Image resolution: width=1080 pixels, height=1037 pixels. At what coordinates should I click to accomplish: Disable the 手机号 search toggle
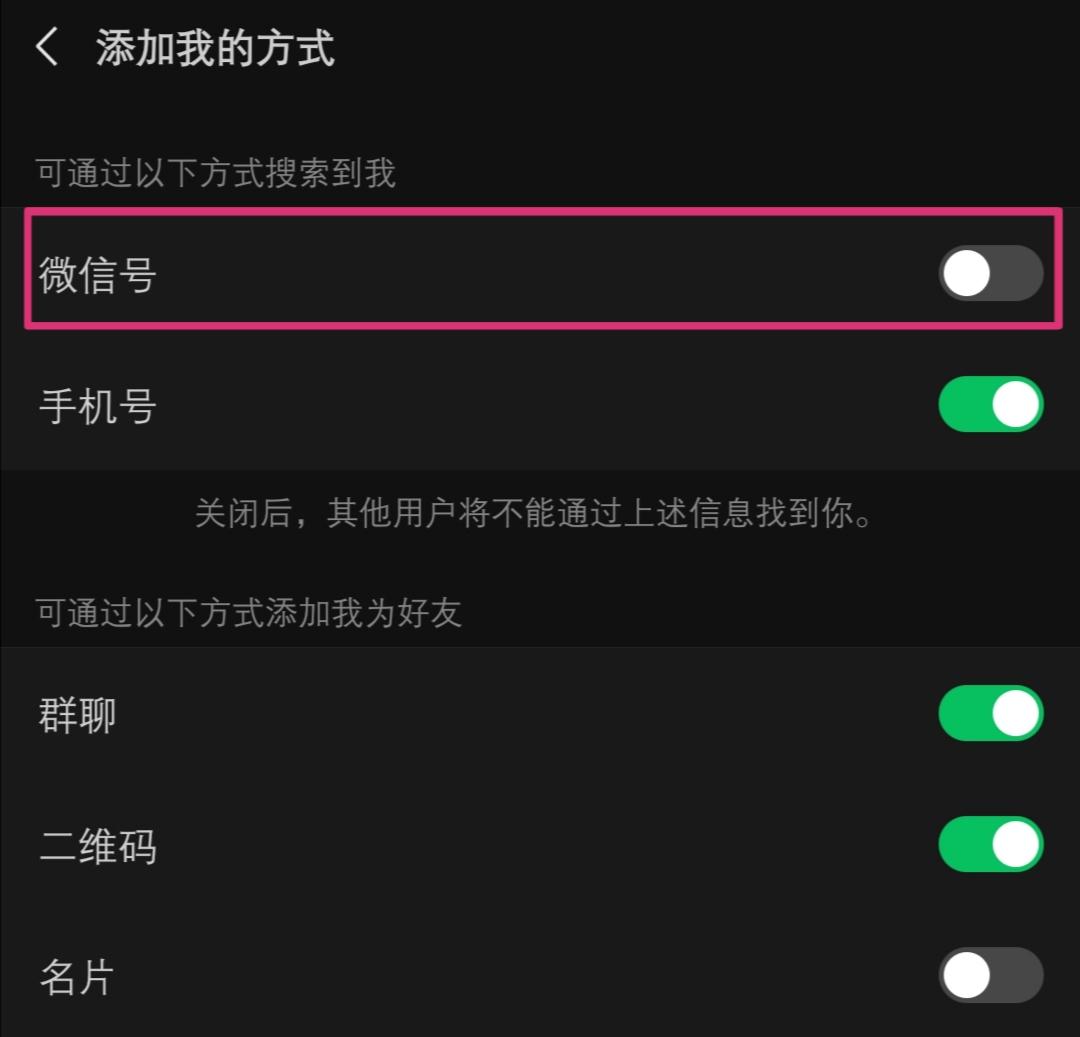(991, 405)
